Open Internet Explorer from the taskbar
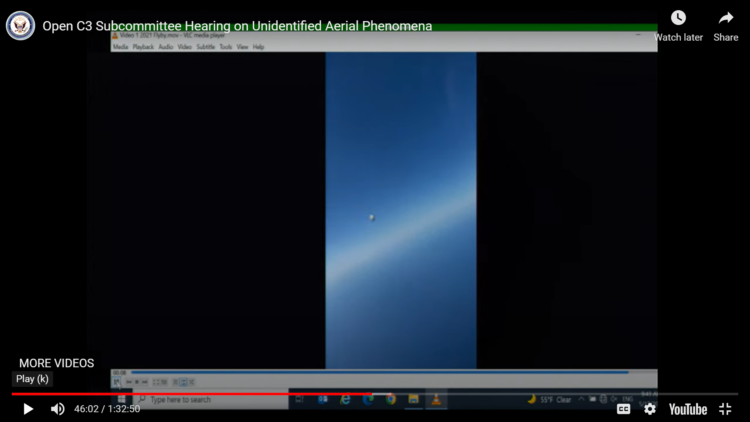This screenshot has width=750, height=422. [x=345, y=400]
